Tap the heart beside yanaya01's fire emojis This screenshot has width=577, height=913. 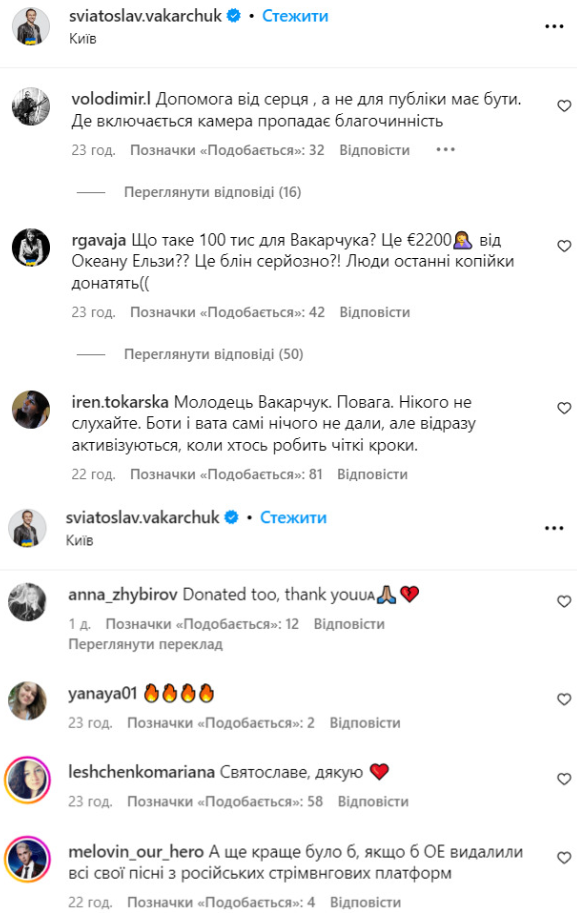[564, 699]
